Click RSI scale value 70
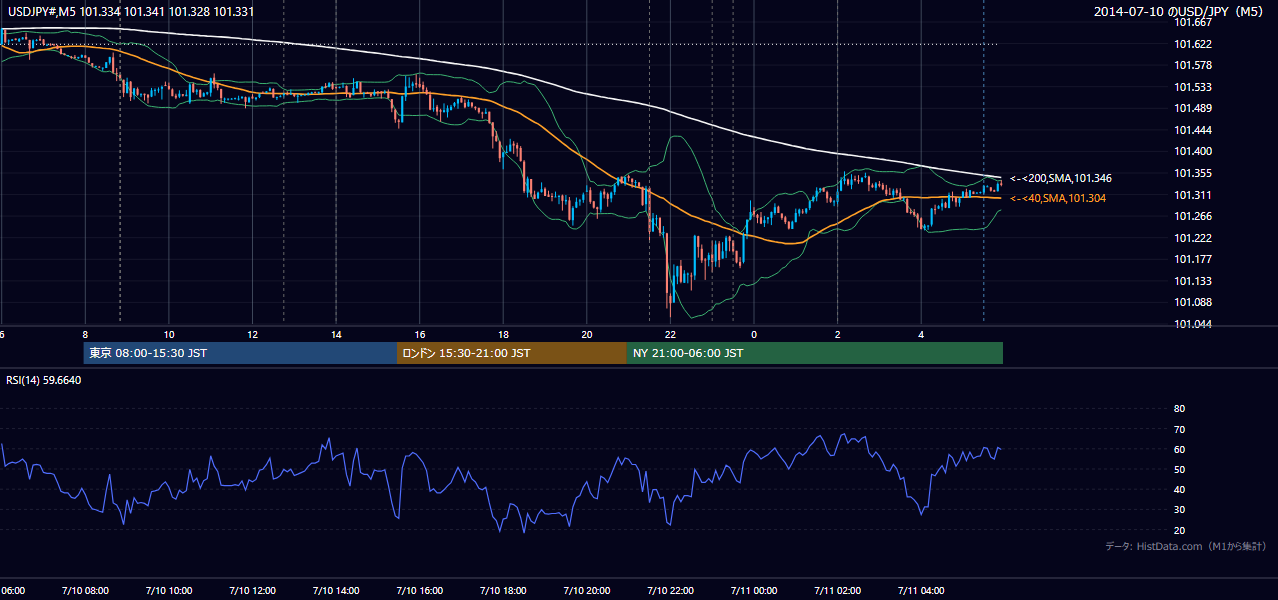Screen dimensions: 1278x600 tap(1179, 429)
